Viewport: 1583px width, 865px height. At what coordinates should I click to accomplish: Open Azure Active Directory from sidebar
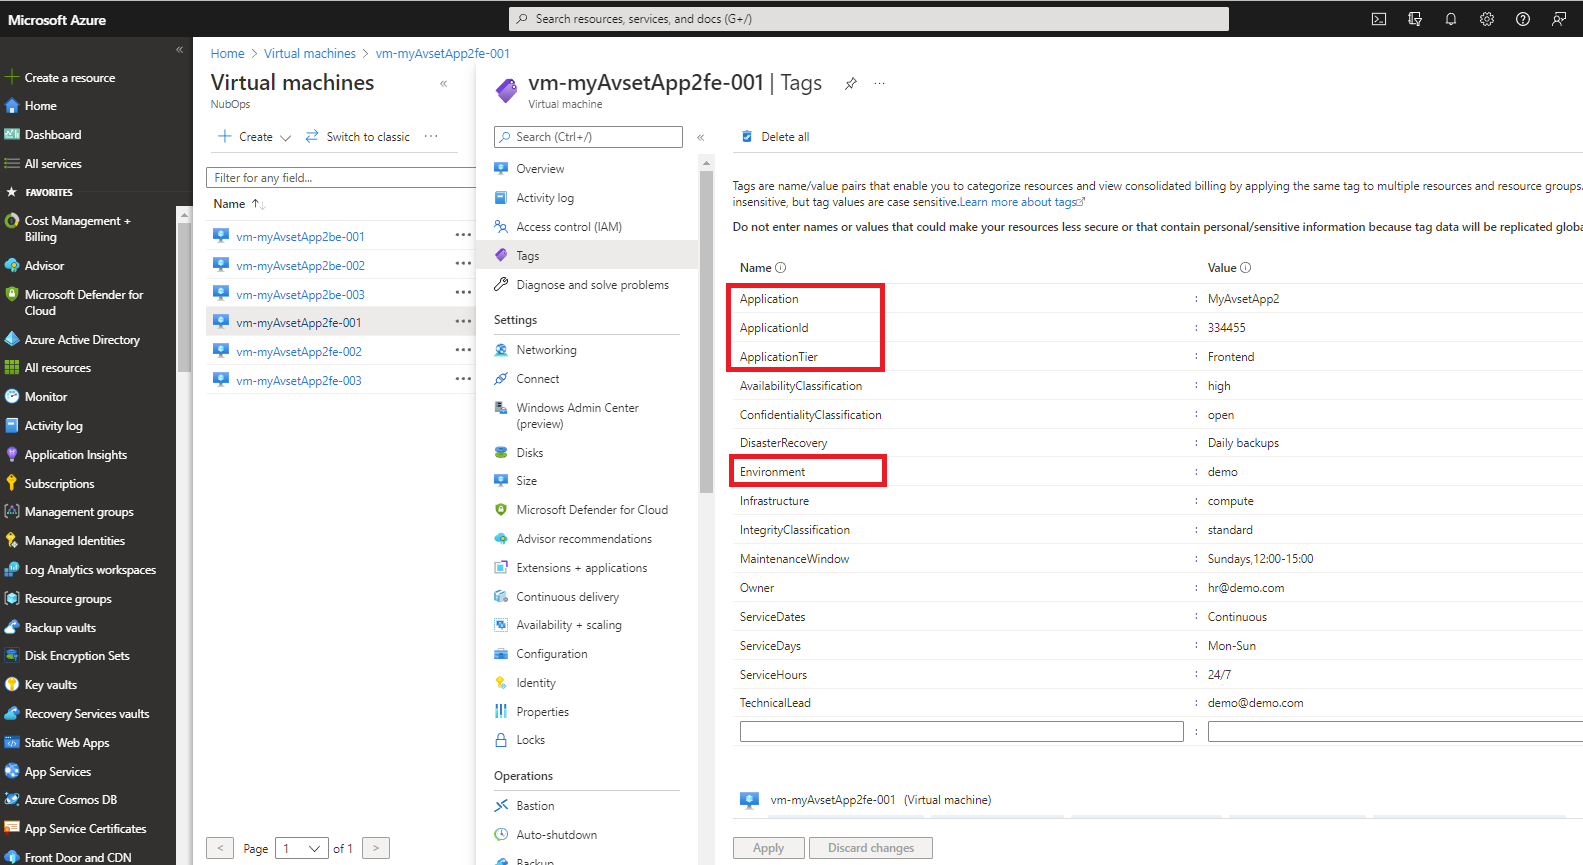coord(82,340)
